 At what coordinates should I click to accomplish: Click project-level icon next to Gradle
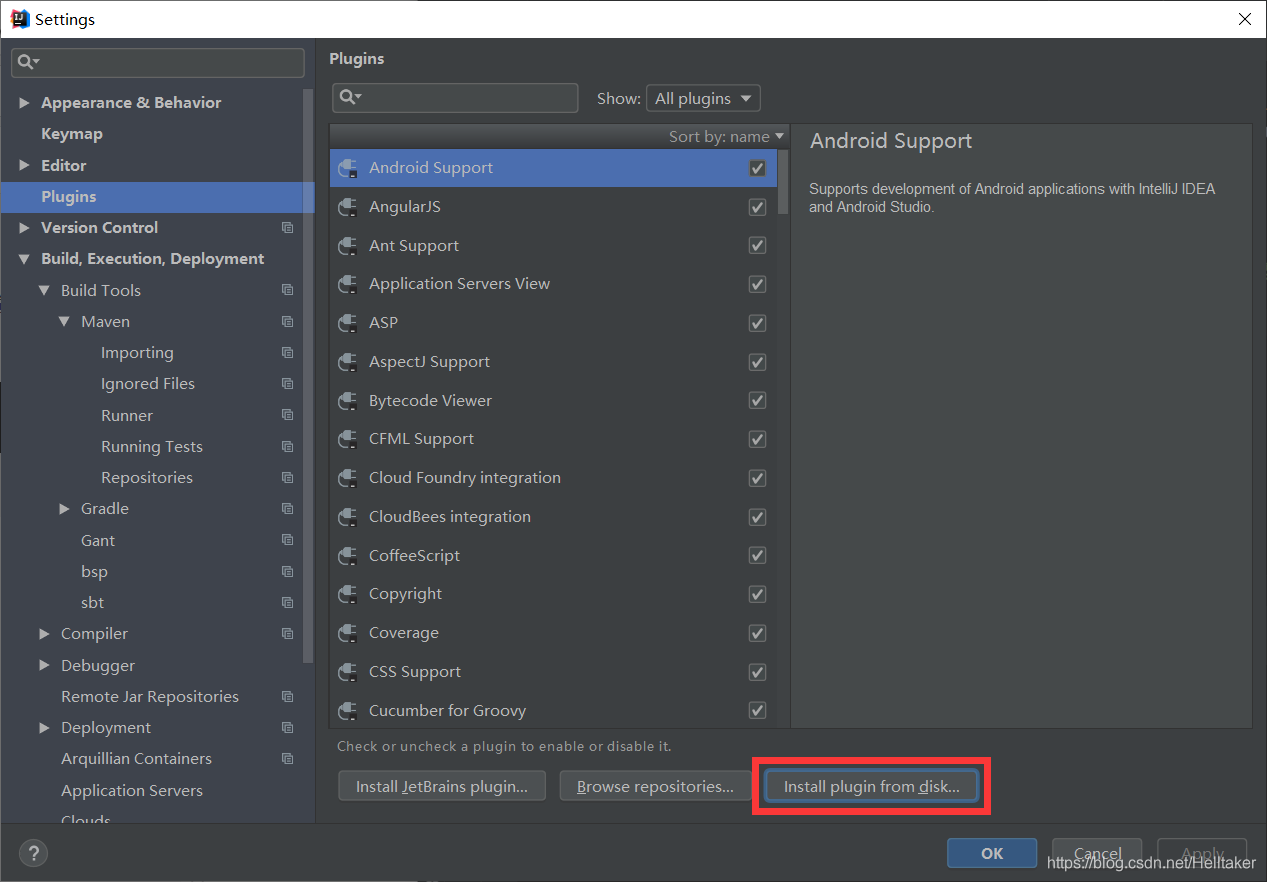pyautogui.click(x=288, y=509)
